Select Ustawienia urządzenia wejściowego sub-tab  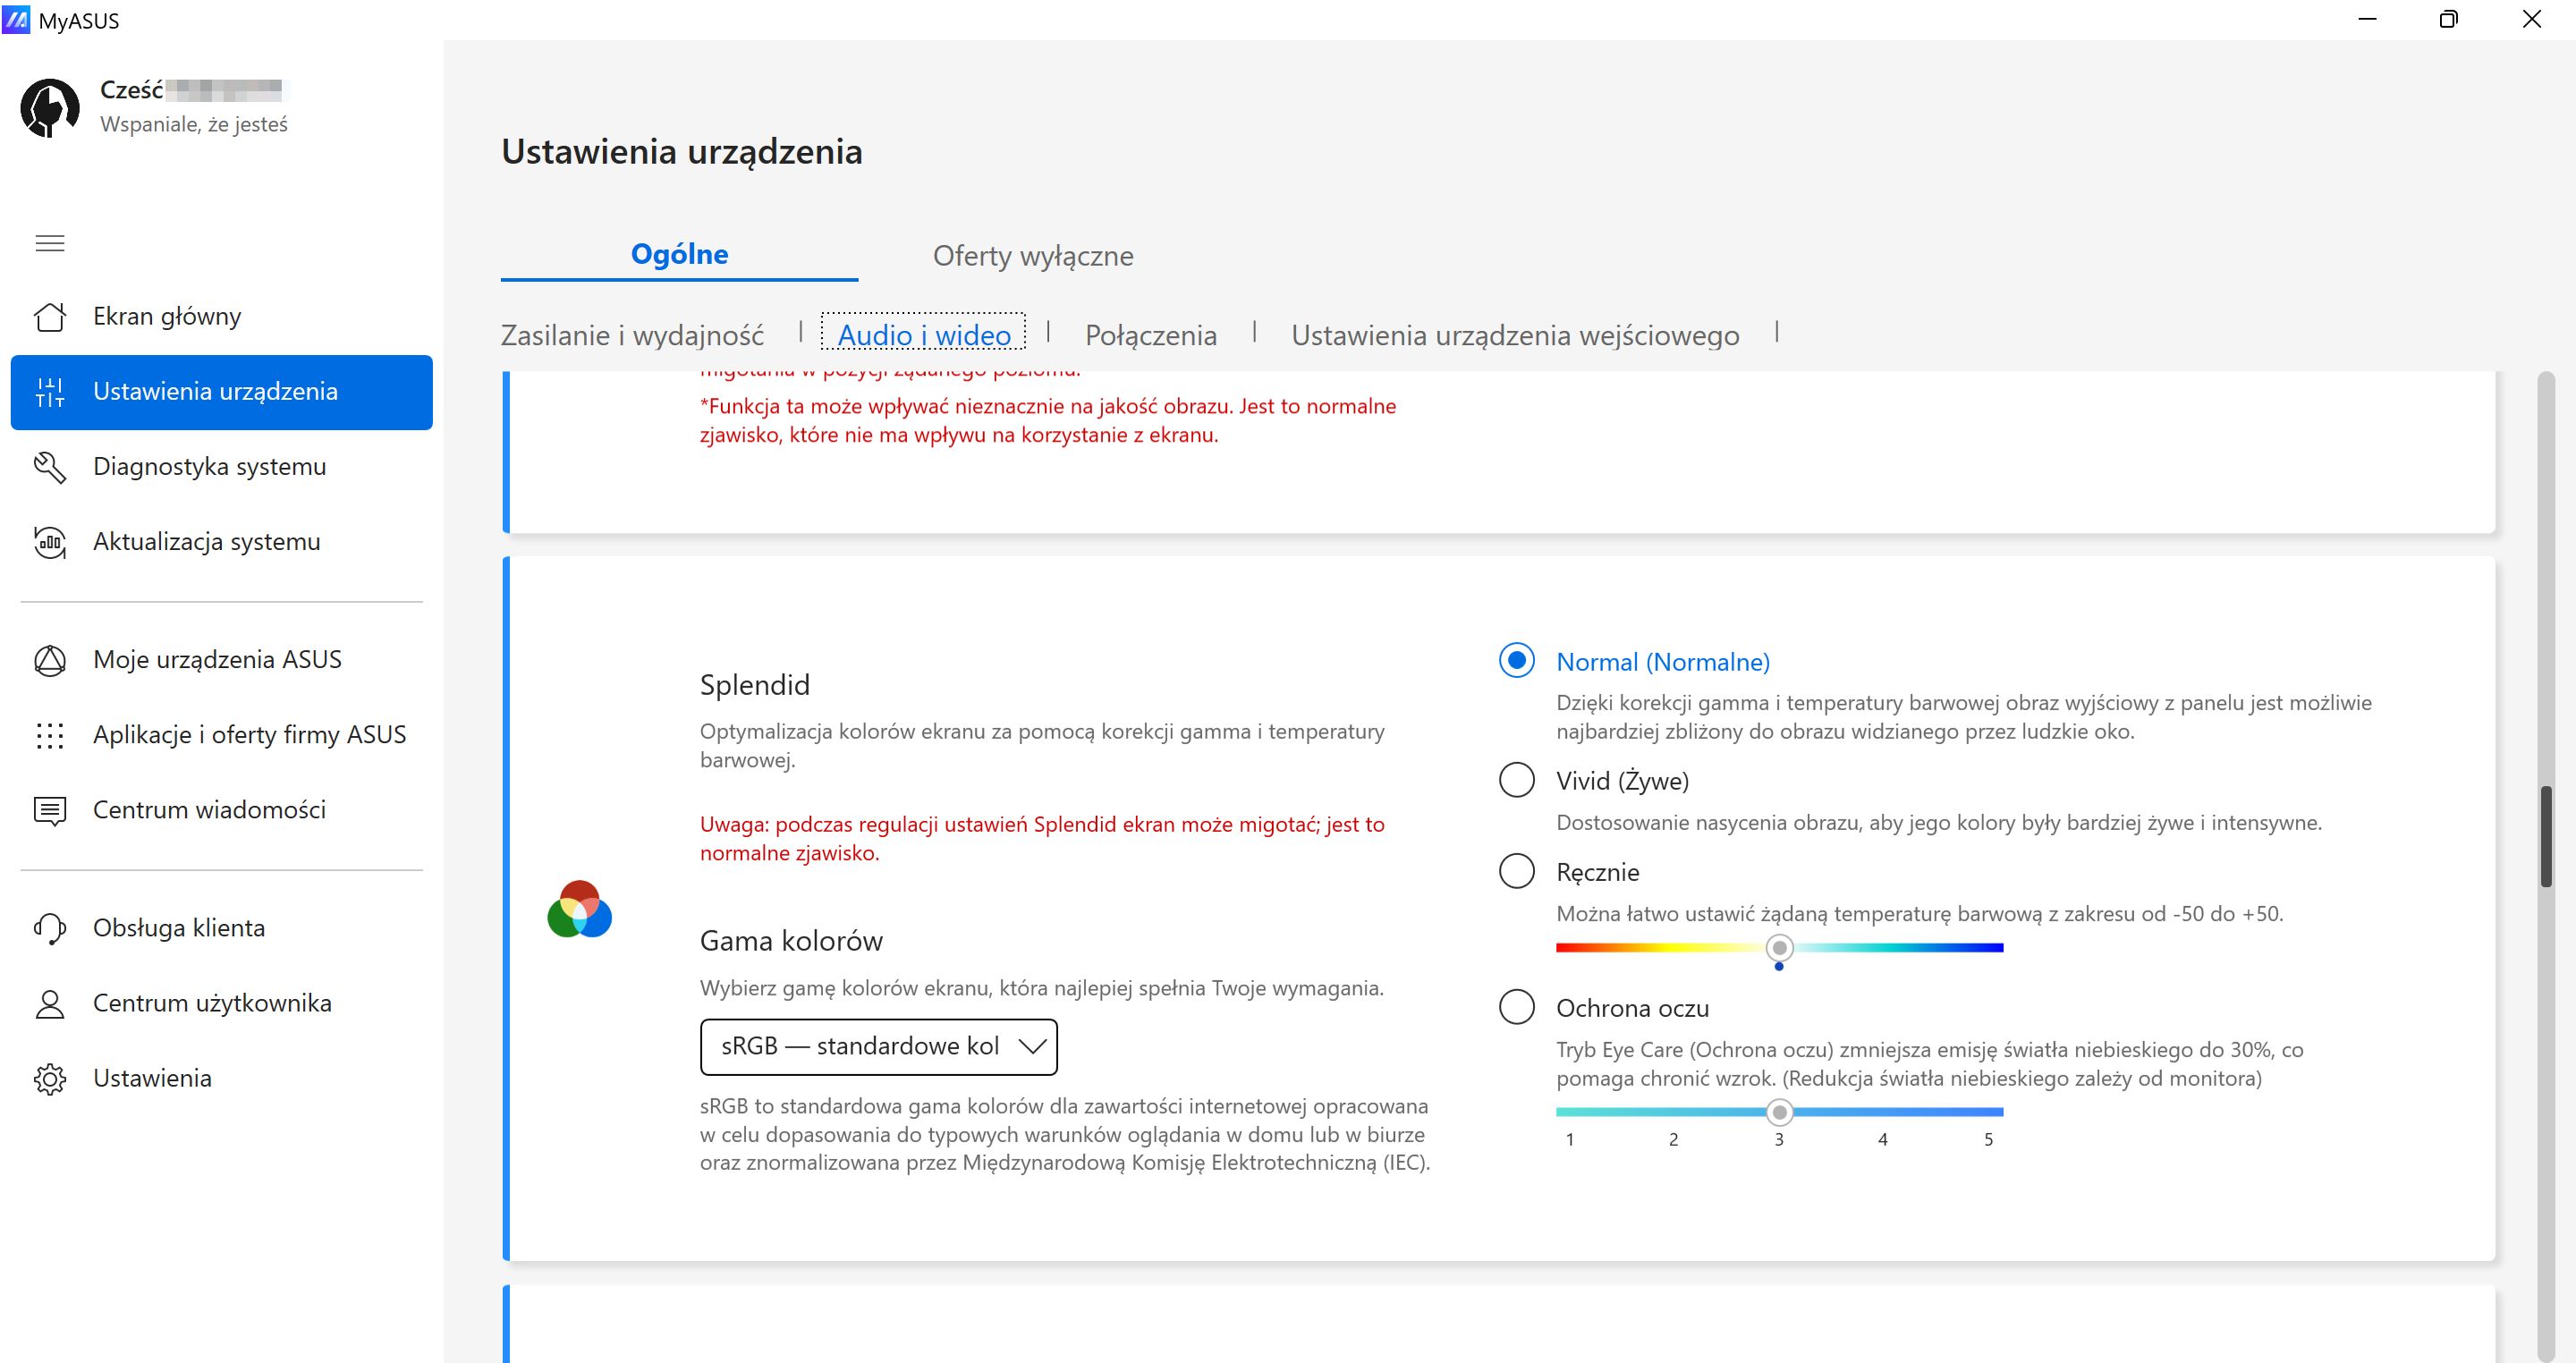tap(1515, 335)
